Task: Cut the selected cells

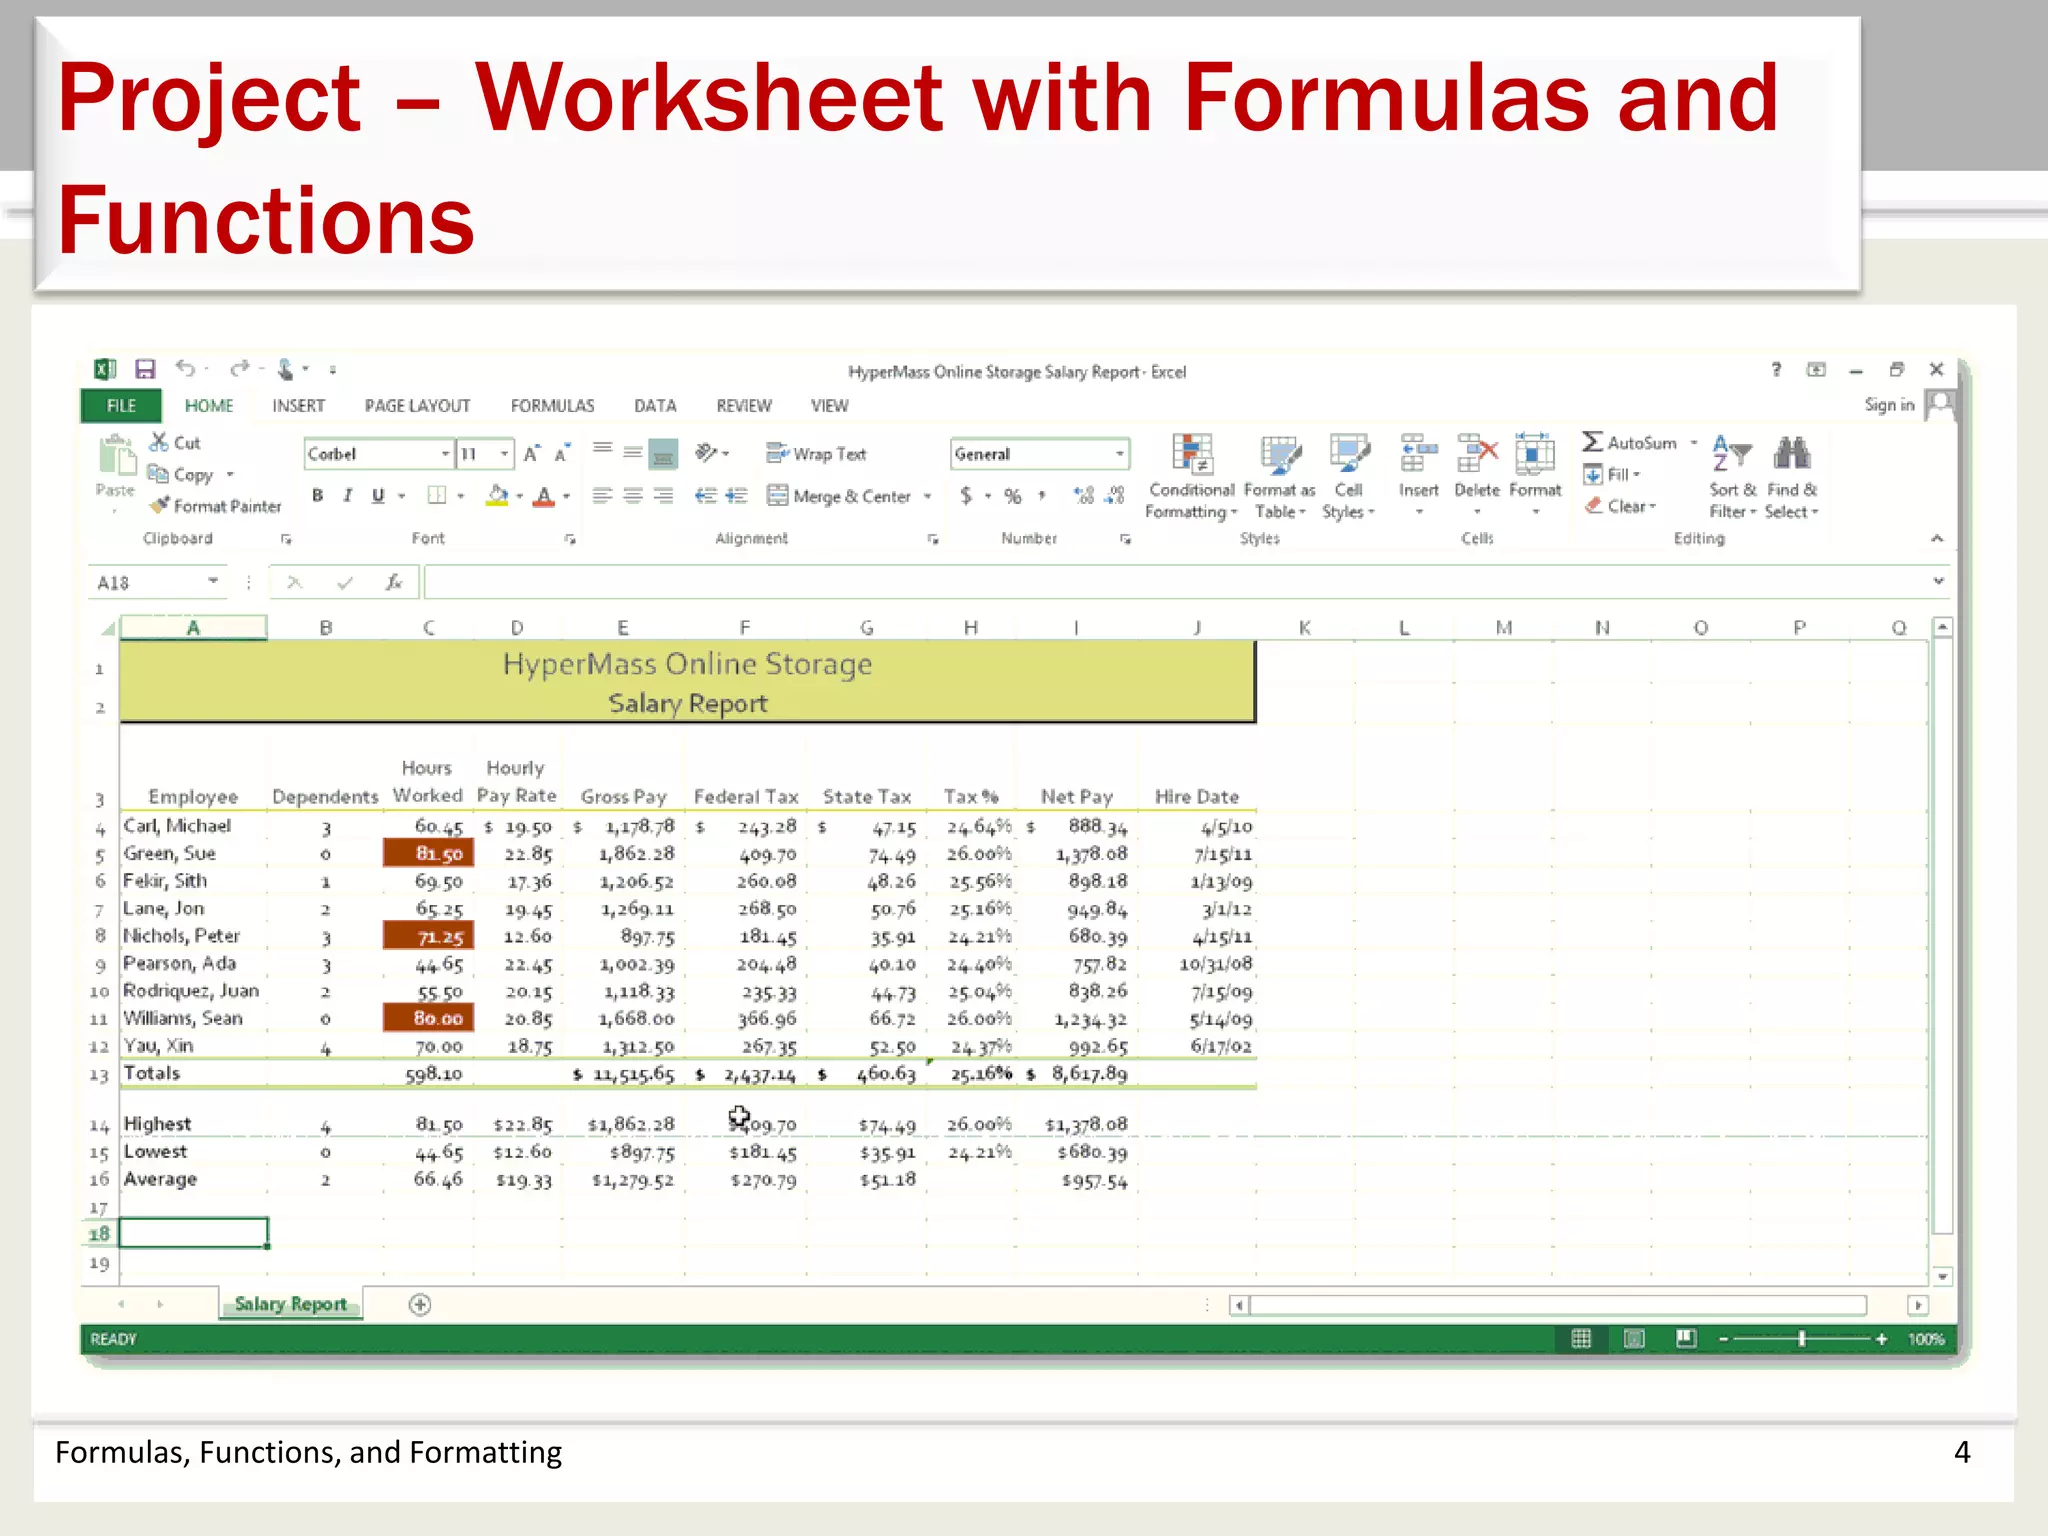Action: point(175,443)
